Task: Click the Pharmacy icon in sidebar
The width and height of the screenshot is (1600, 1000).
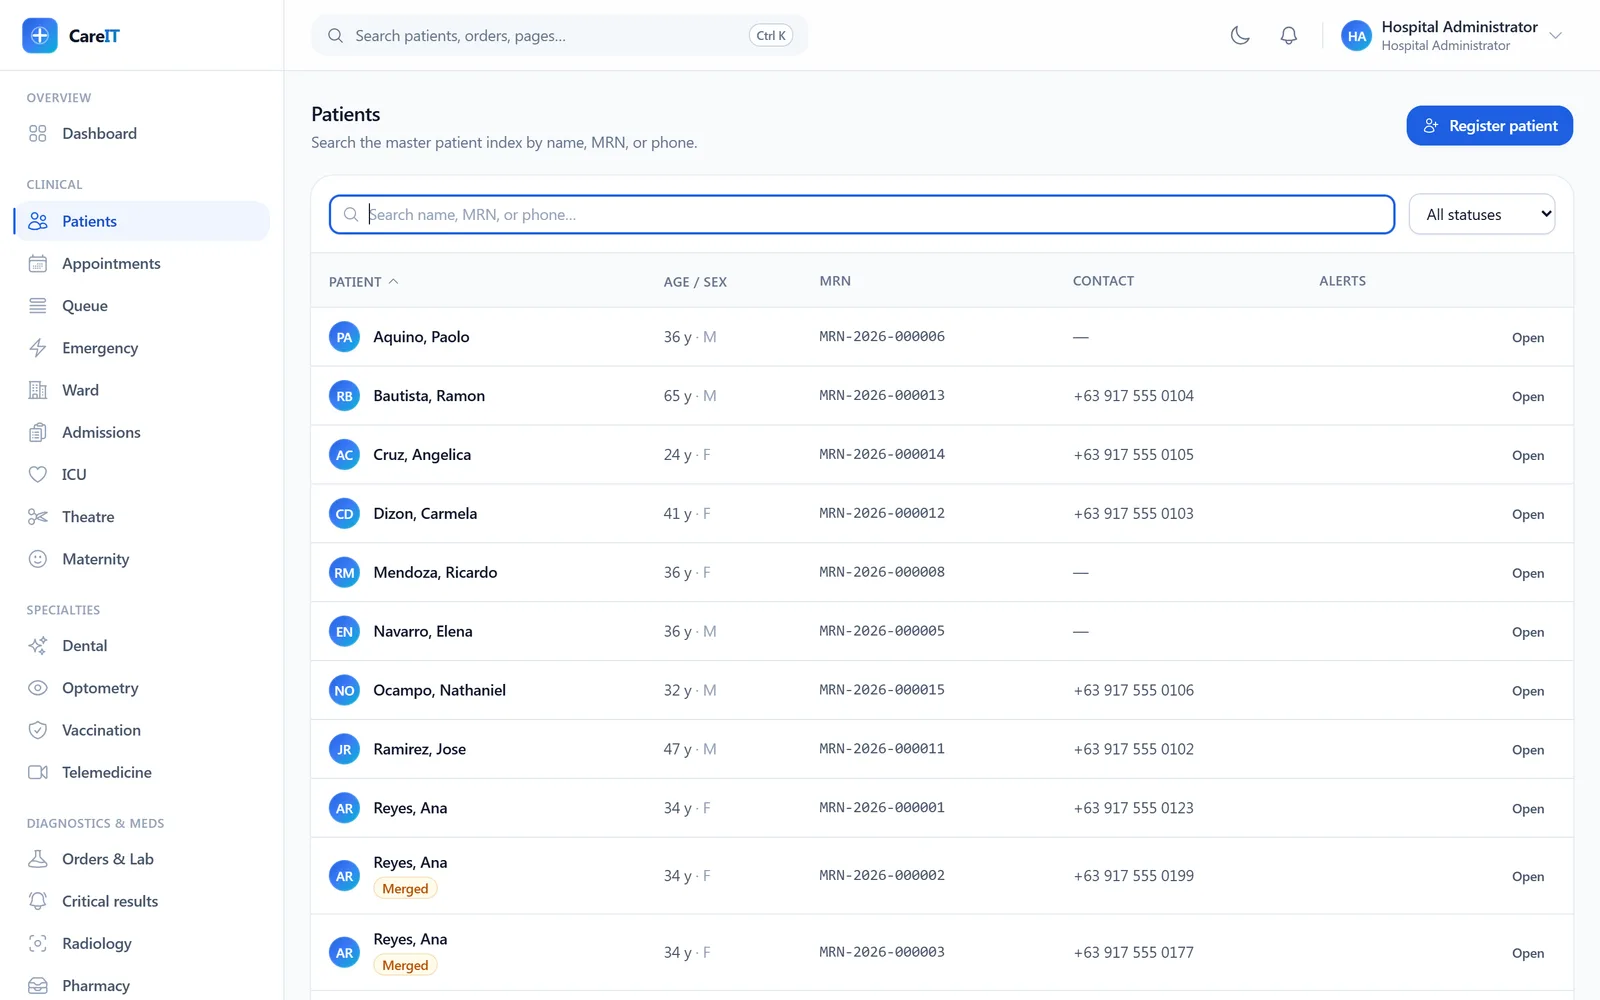Action: [x=38, y=985]
